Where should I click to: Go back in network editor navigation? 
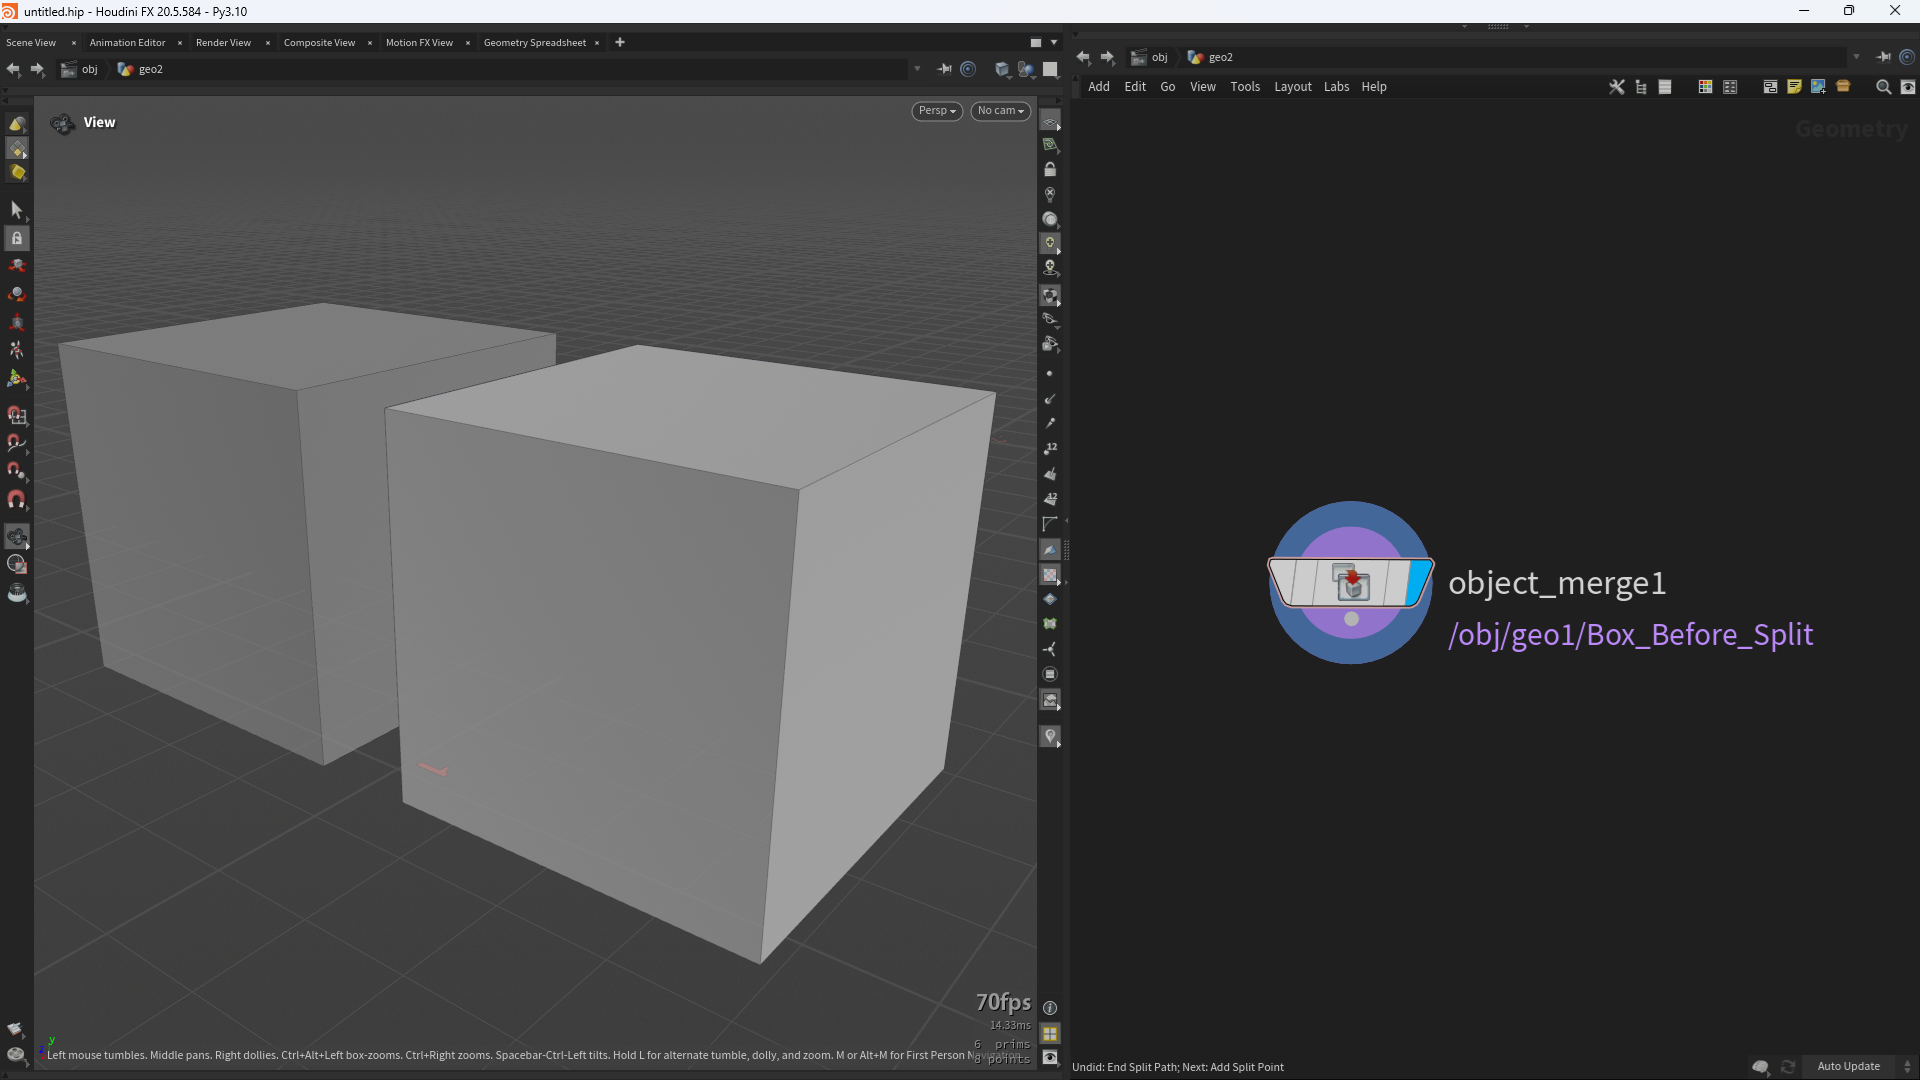[1083, 57]
